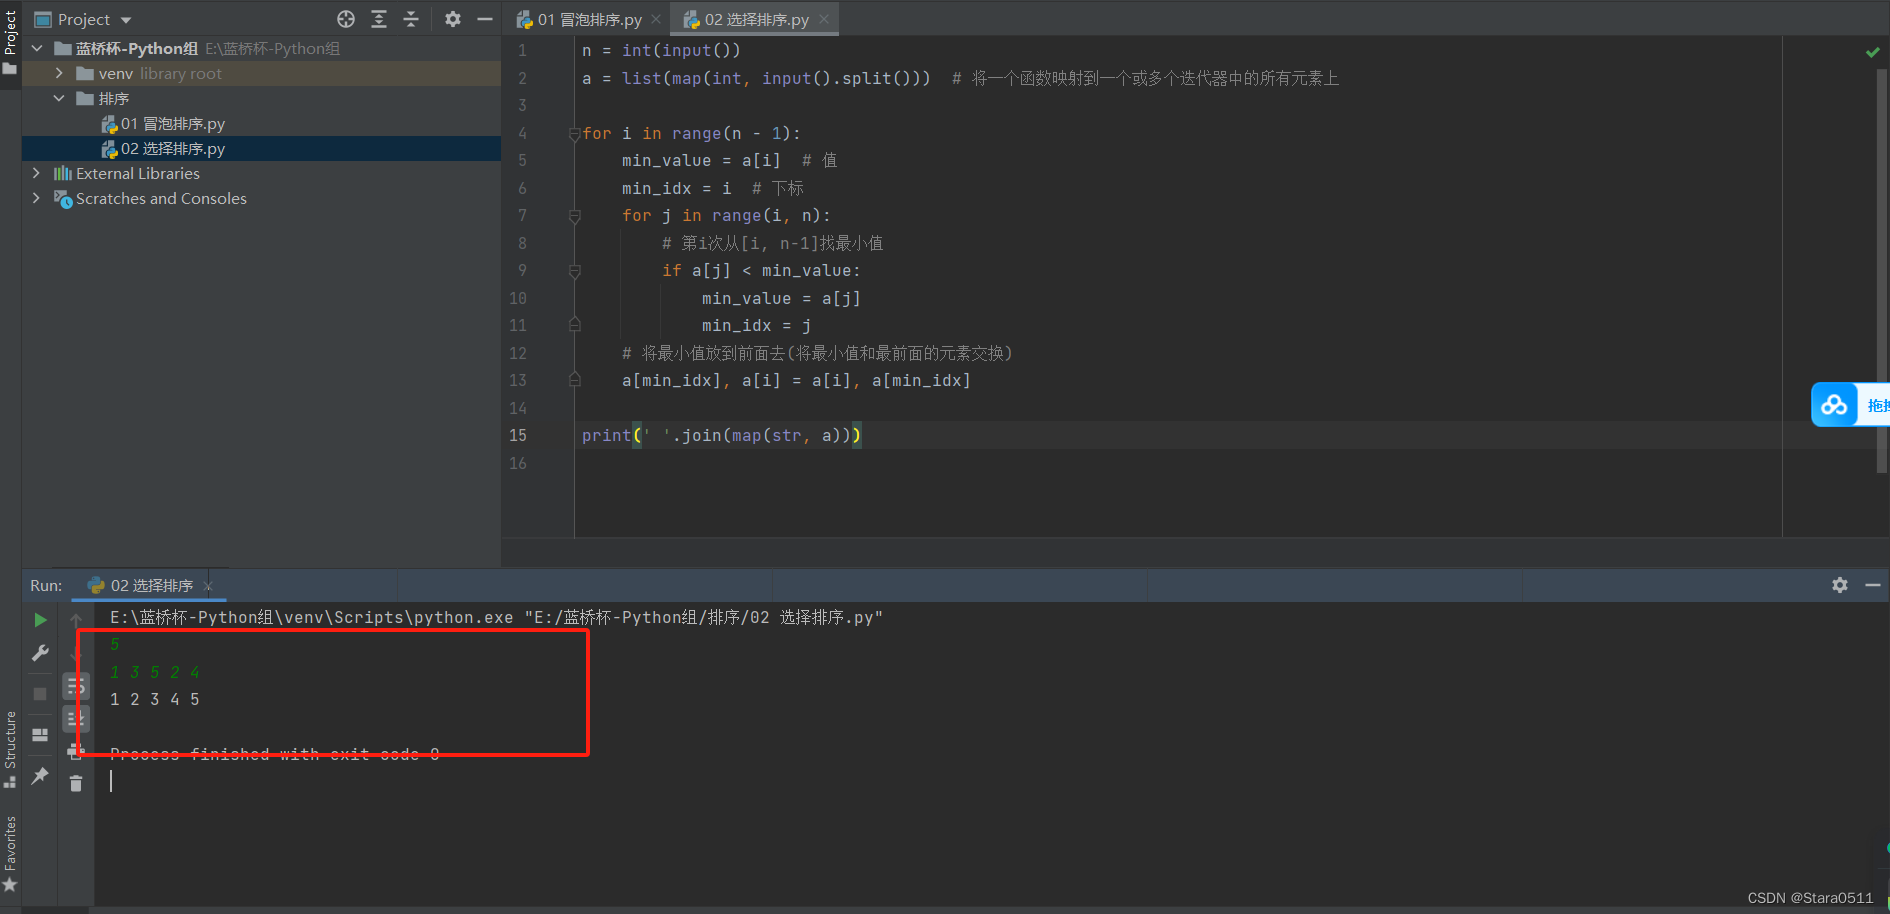Click Collapse All in Project toolbar
Viewport: 1890px width, 914px height.
point(411,19)
